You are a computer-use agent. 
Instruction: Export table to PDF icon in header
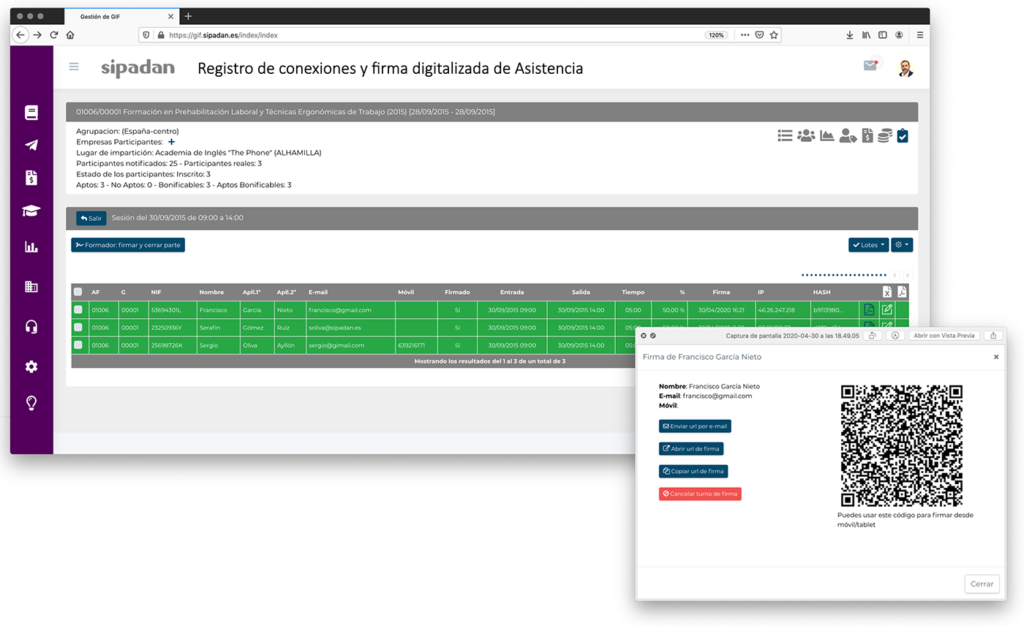pyautogui.click(x=902, y=292)
